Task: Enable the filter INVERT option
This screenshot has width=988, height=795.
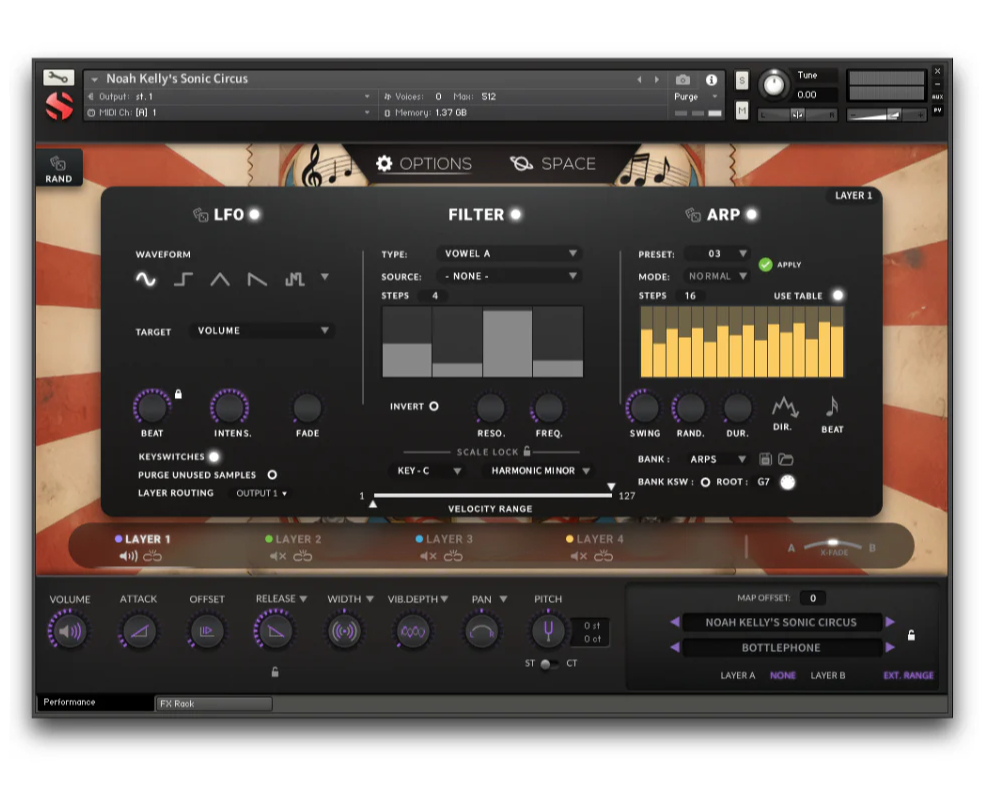Action: 434,406
